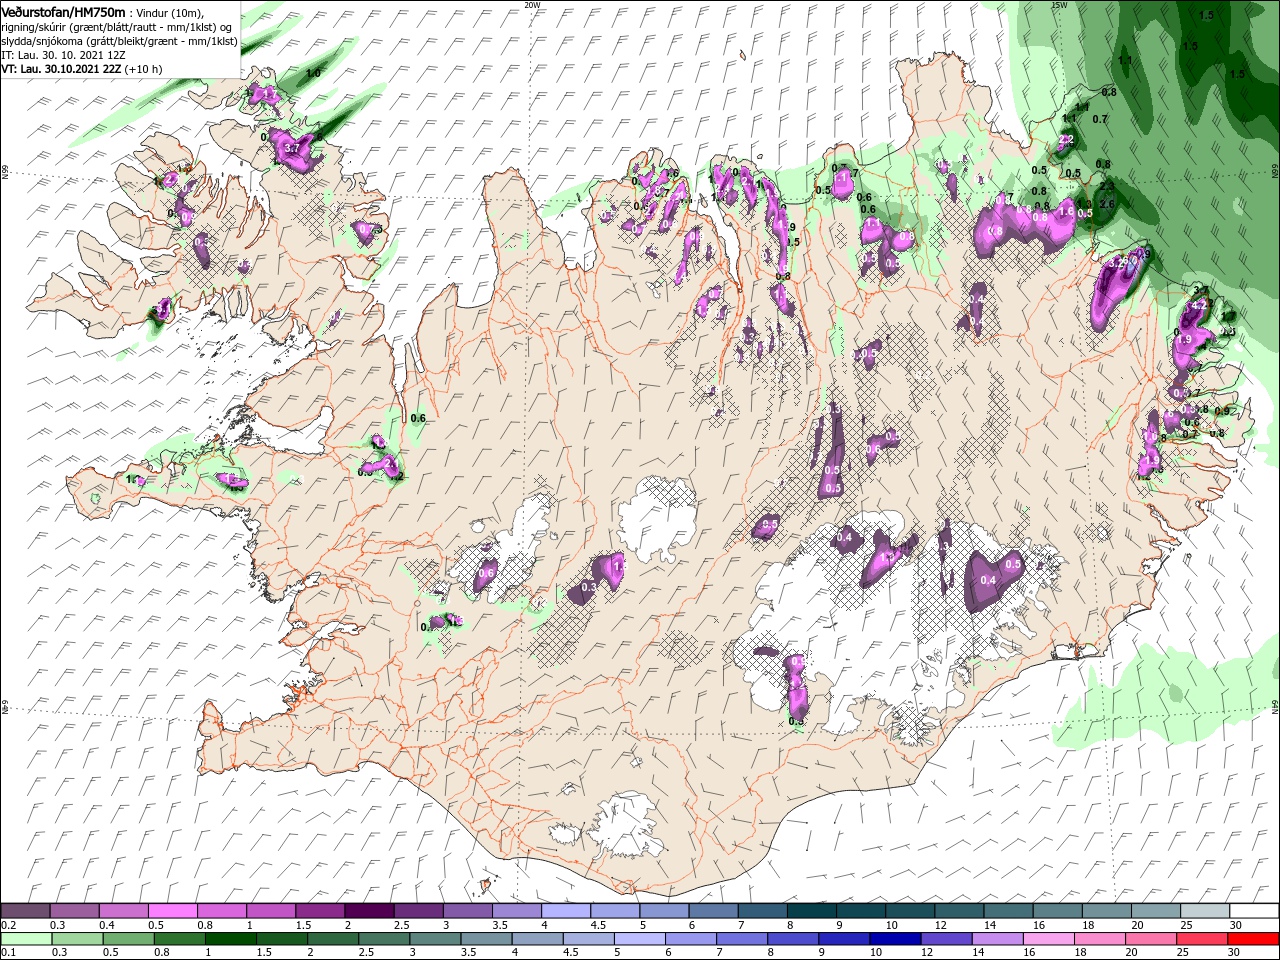
Task: Click the 0.1 label in bottom legend row
Action: pos(7,953)
